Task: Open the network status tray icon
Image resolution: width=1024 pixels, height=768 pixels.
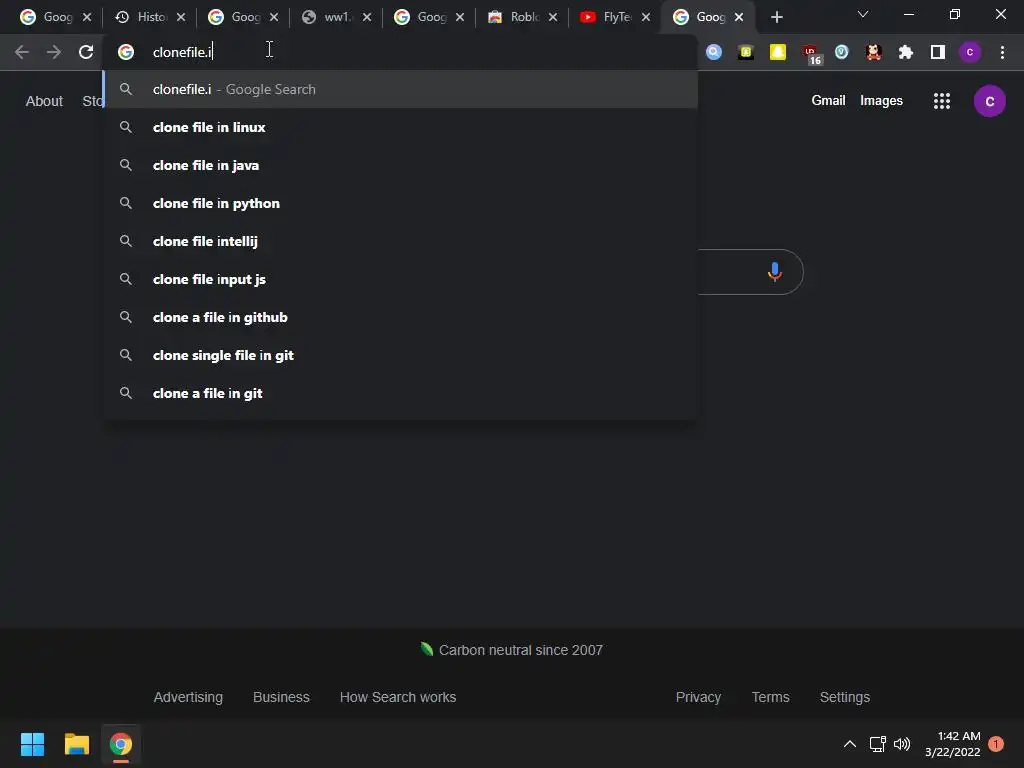Action: [x=877, y=744]
